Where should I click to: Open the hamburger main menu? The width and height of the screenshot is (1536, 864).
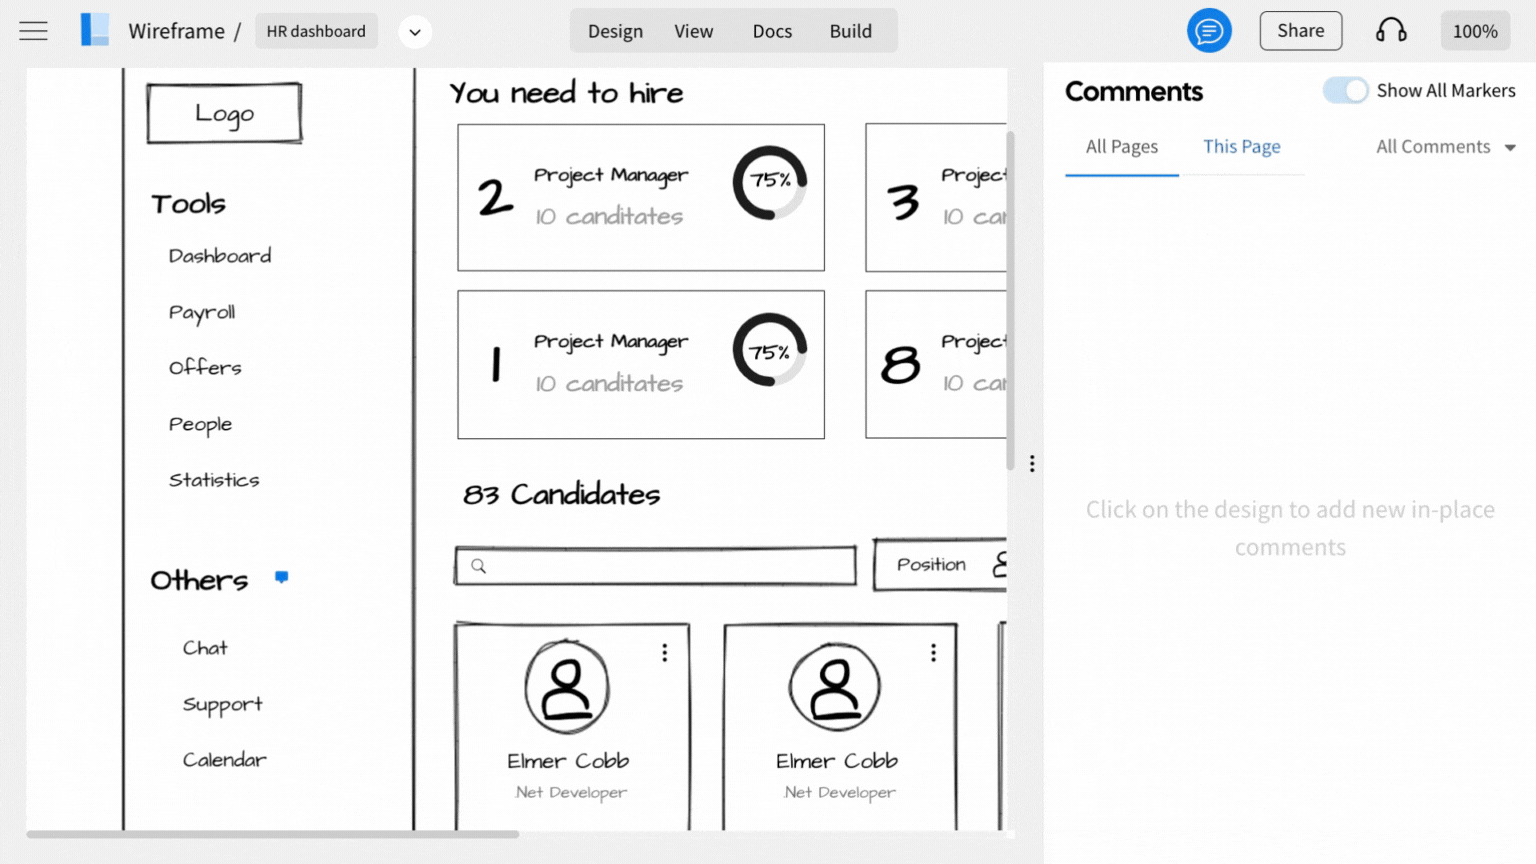[x=33, y=31]
